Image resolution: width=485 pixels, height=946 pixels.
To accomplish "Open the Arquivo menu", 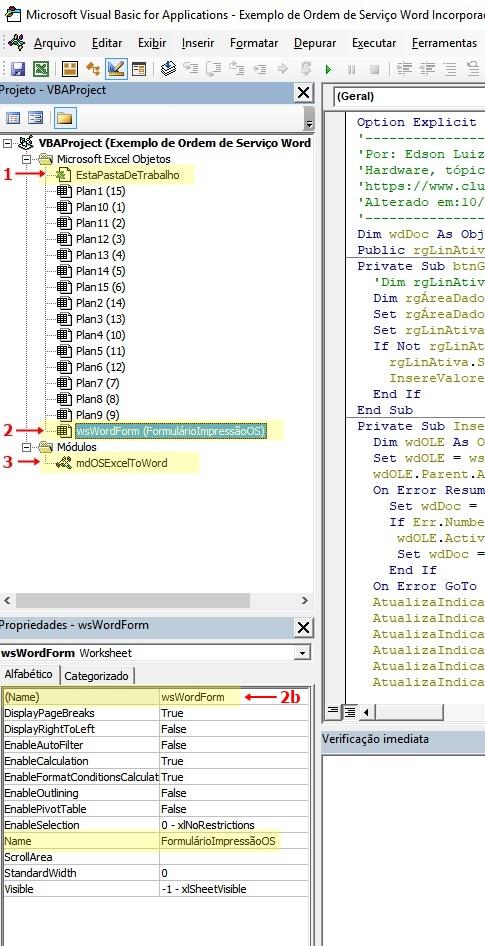I will (x=55, y=43).
